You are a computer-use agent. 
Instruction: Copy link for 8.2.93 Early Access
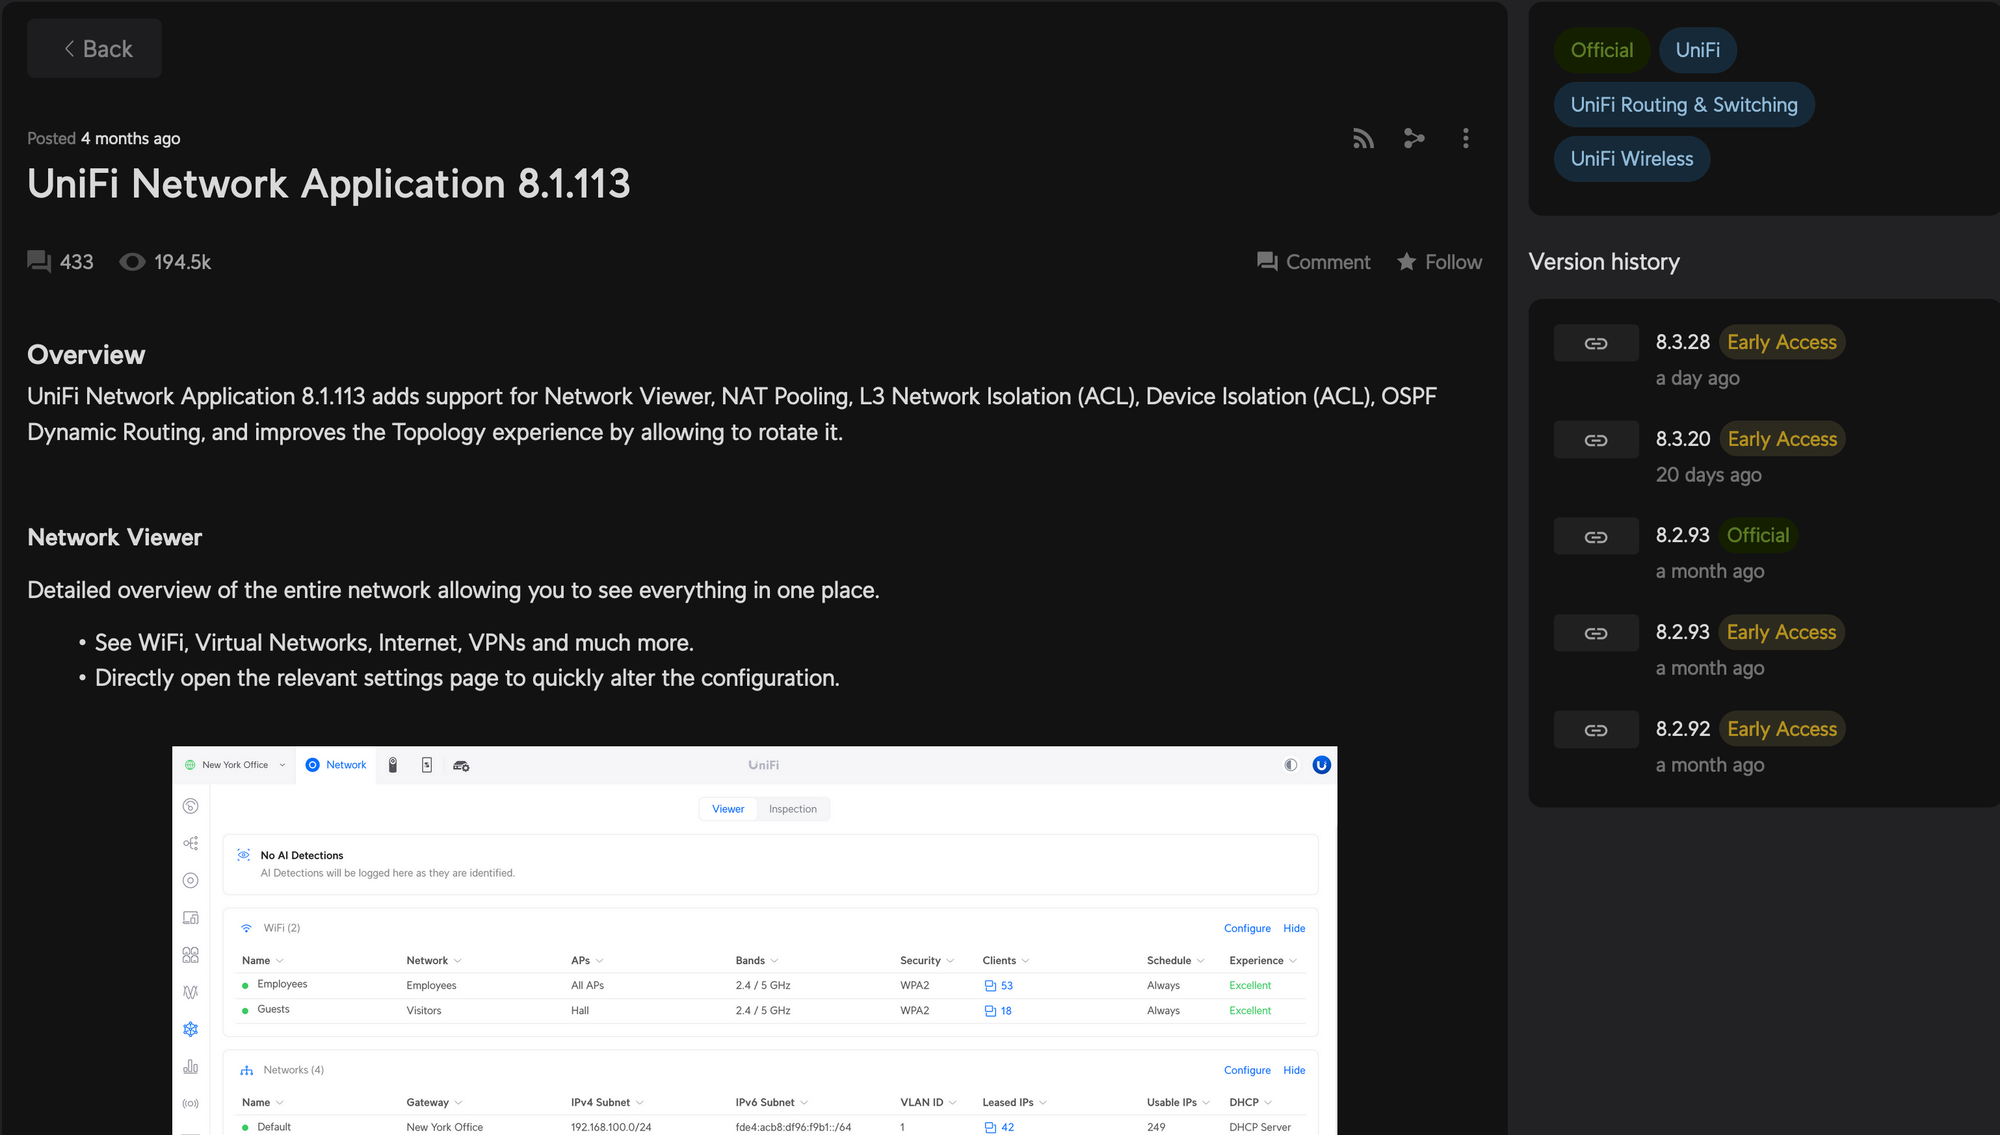pos(1596,633)
